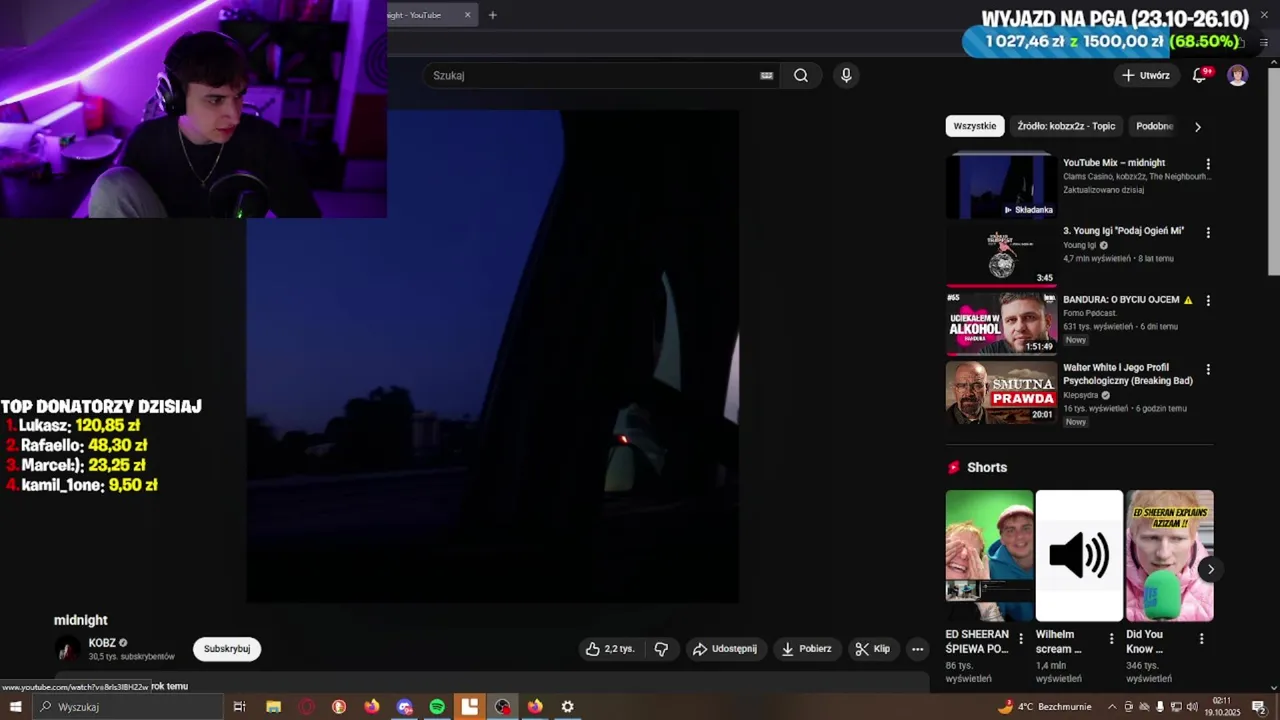Click the microphone tray icon
Viewport: 1280px width, 720px height.
(x=1160, y=707)
